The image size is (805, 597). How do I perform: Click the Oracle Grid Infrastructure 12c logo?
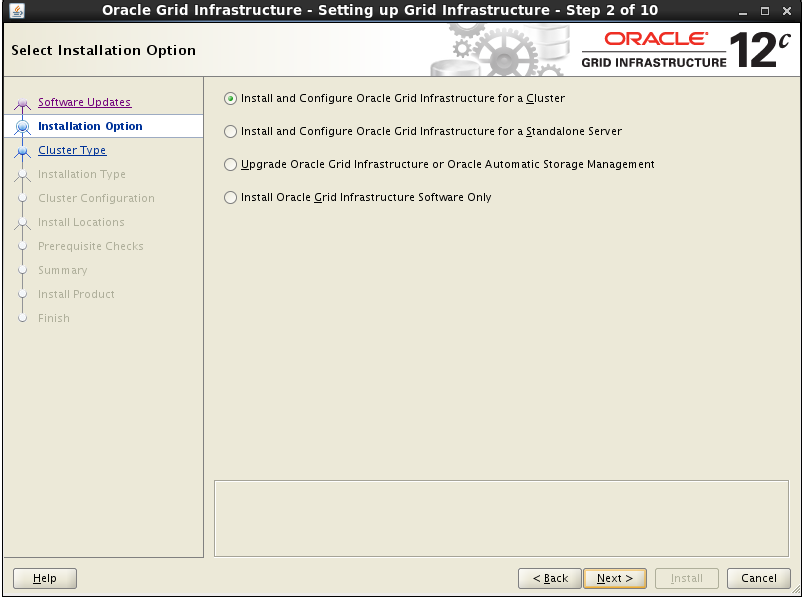coord(686,50)
